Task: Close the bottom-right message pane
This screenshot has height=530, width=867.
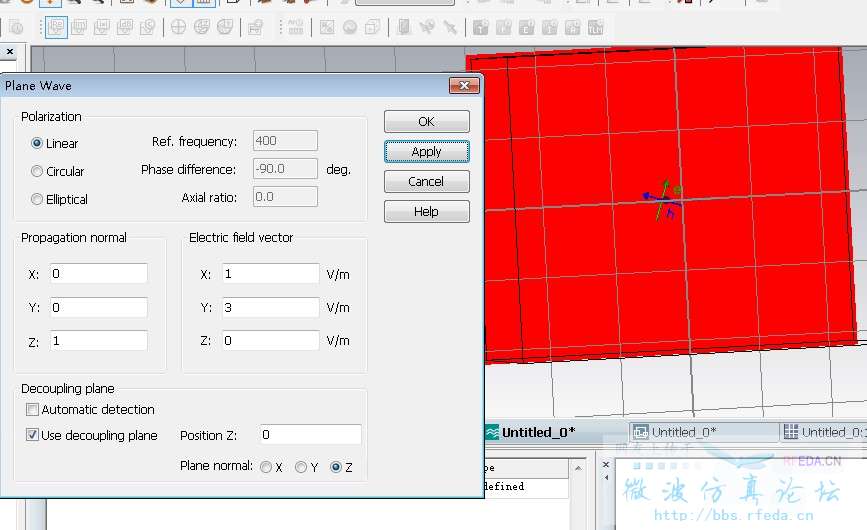Action: click(x=605, y=464)
